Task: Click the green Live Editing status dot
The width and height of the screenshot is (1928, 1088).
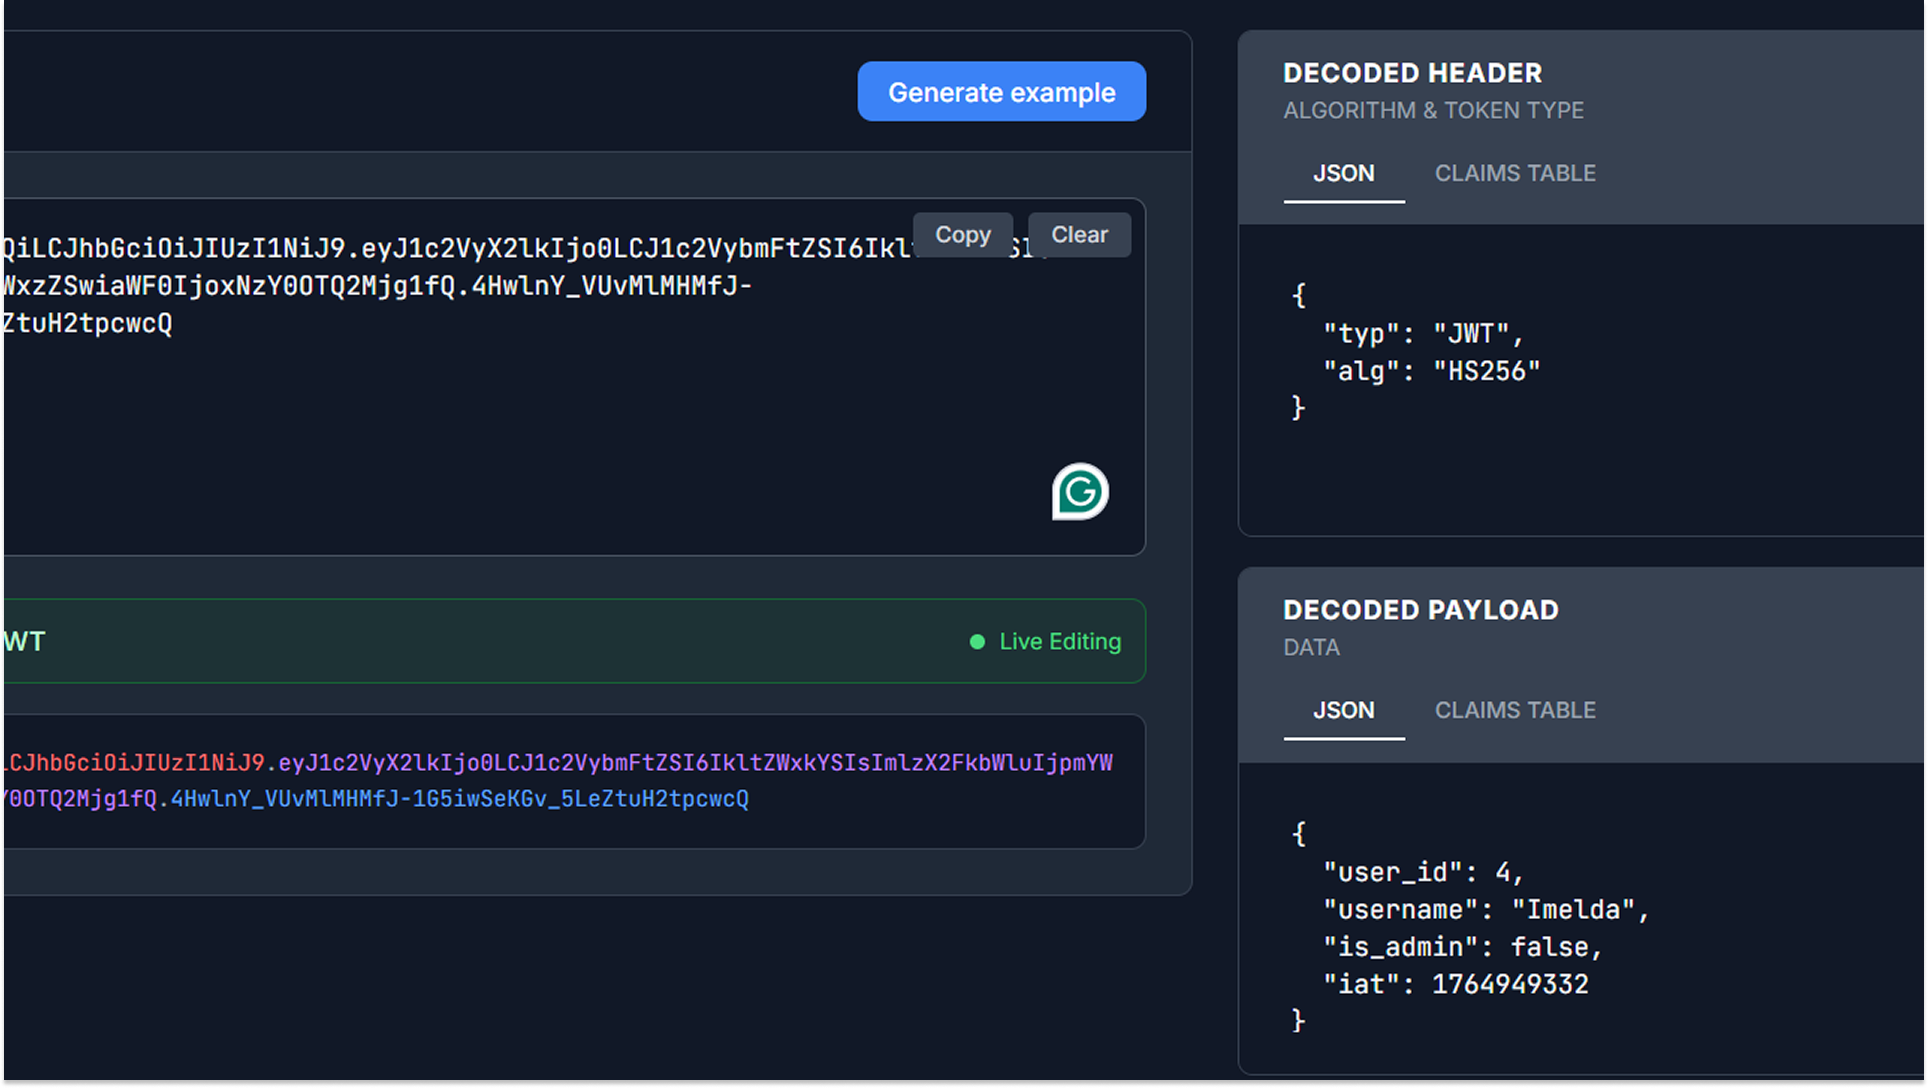Action: click(x=977, y=642)
